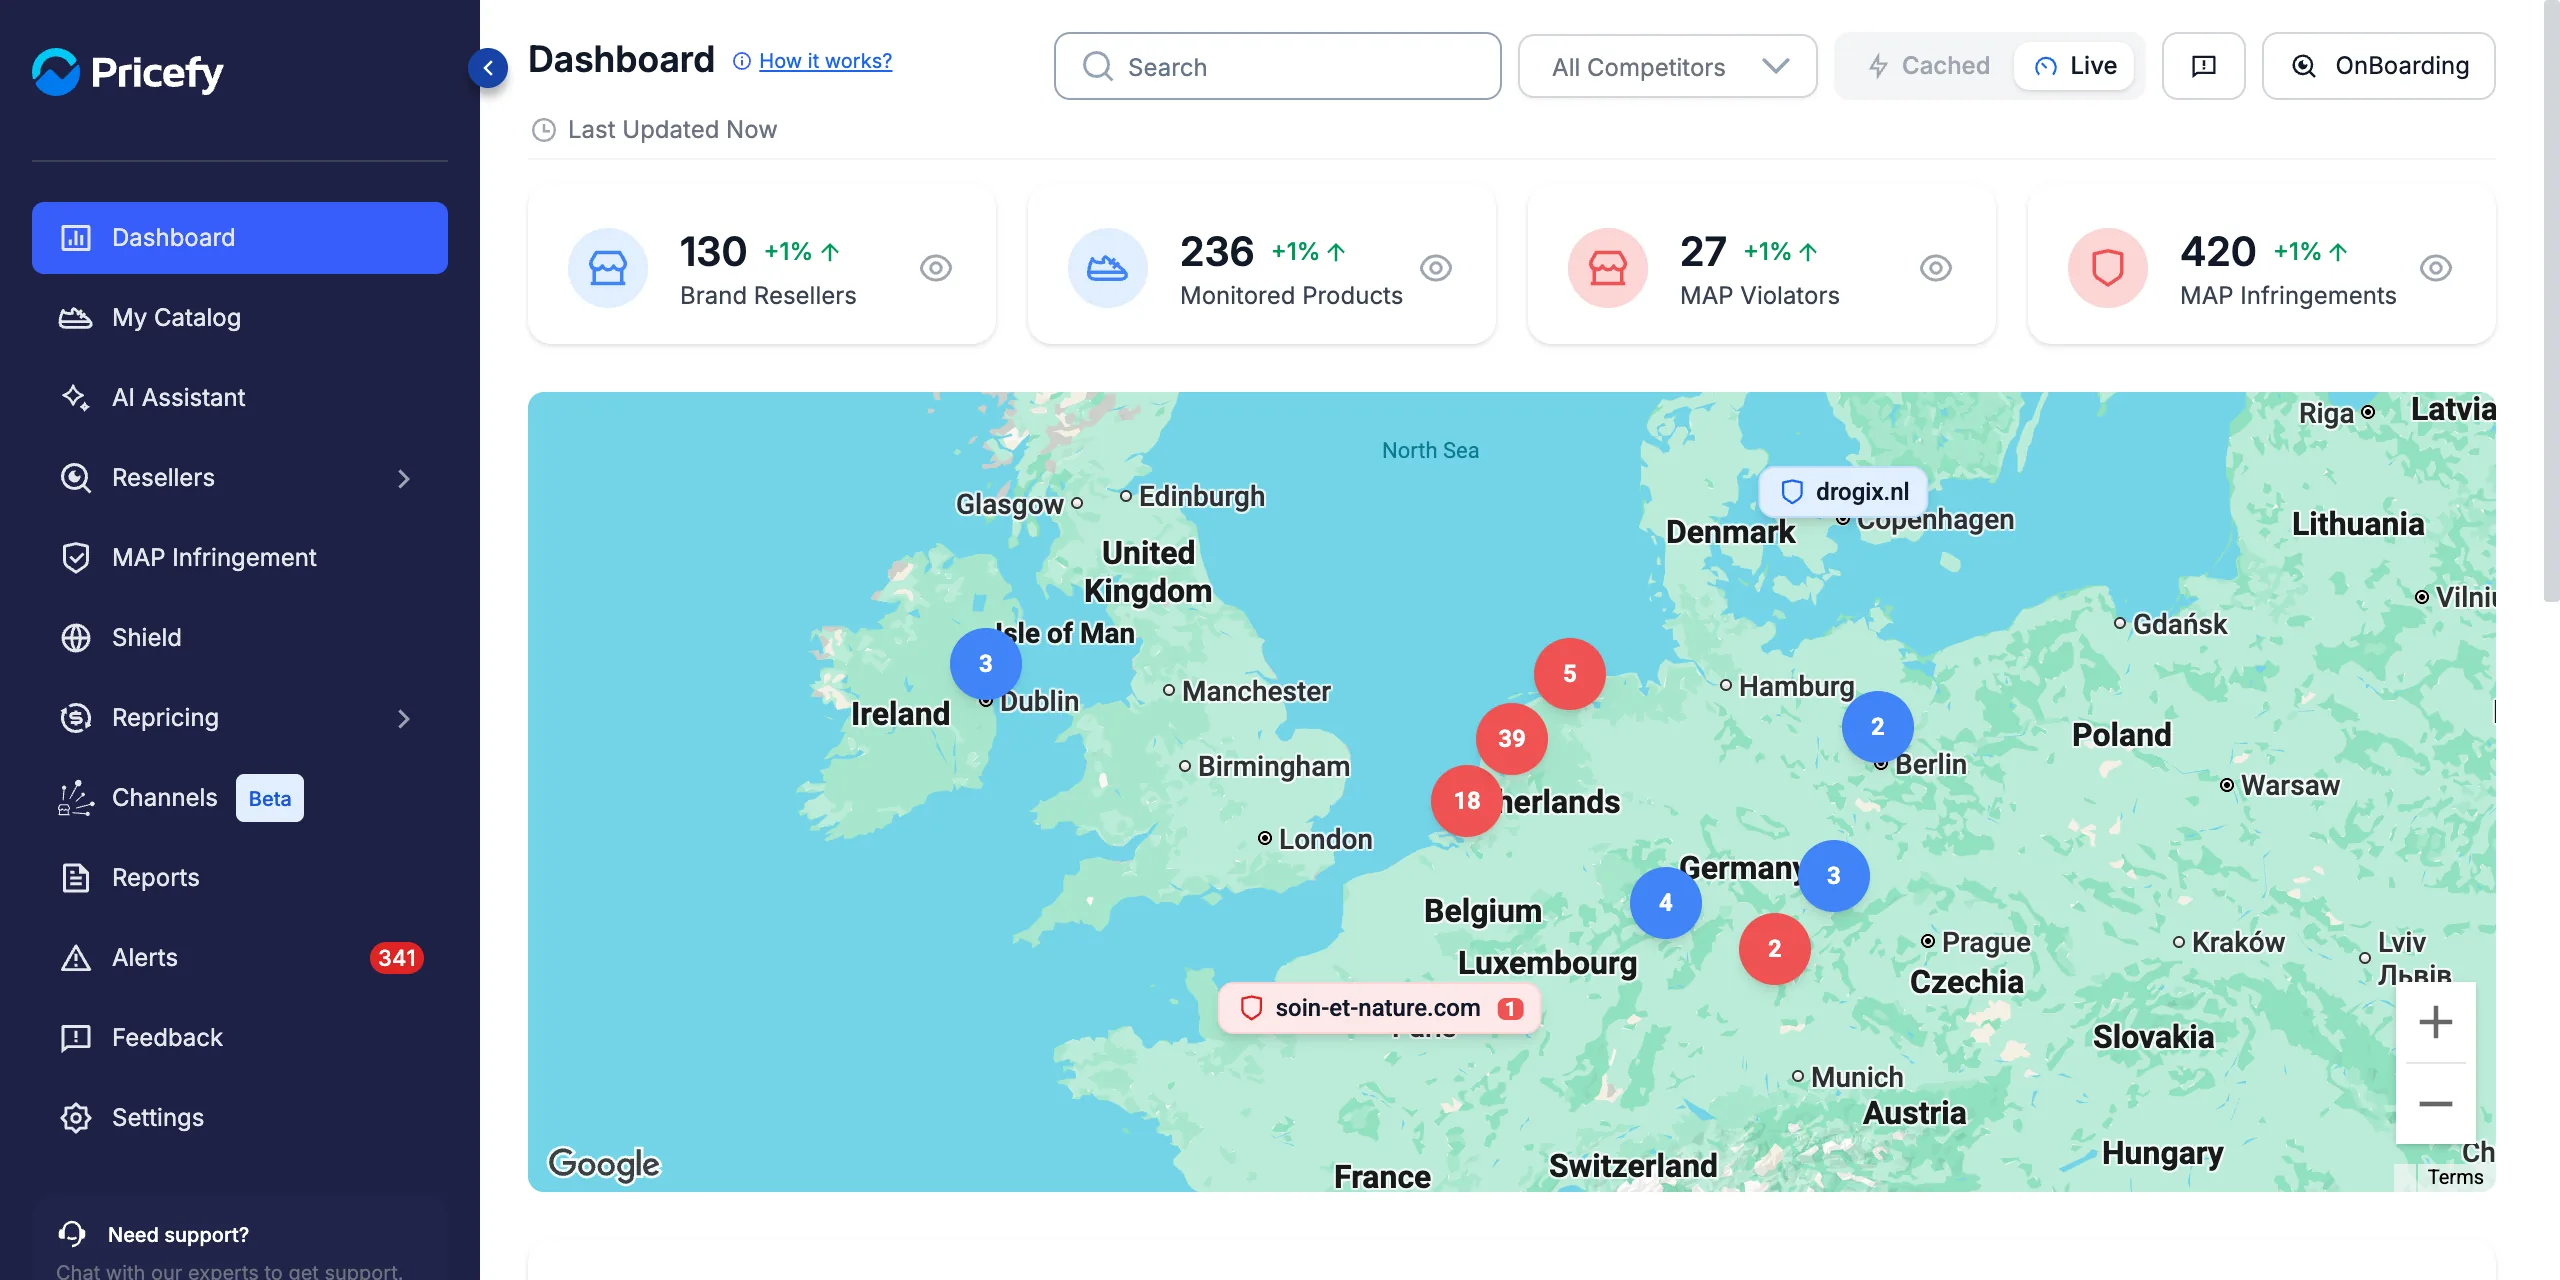
Task: Toggle visibility of Brand Resellers card
Action: pos(936,268)
